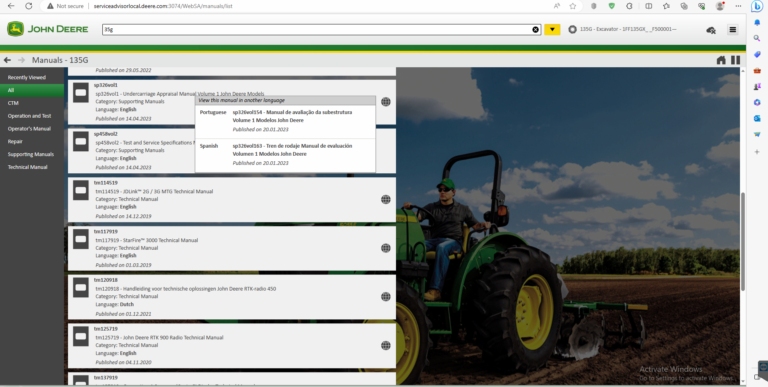This screenshot has width=768, height=387.
Task: Click browser back button
Action: click(x=11, y=6)
